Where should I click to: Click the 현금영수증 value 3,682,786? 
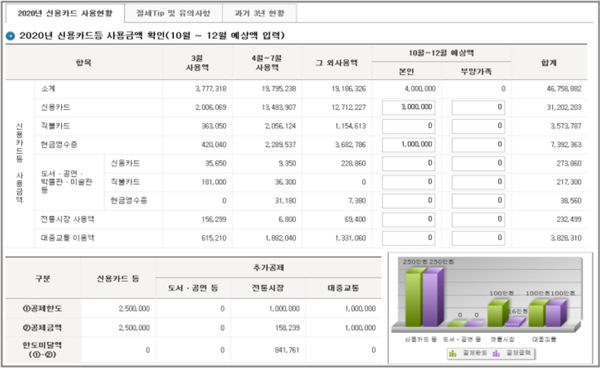350,145
